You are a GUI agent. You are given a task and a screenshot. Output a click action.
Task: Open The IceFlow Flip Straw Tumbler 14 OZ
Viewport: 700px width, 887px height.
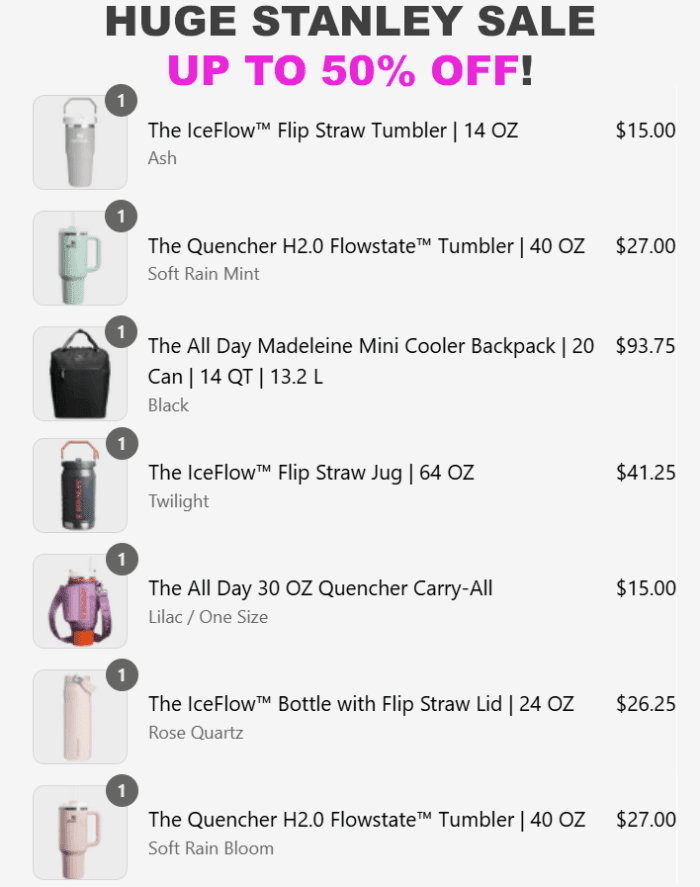[333, 130]
